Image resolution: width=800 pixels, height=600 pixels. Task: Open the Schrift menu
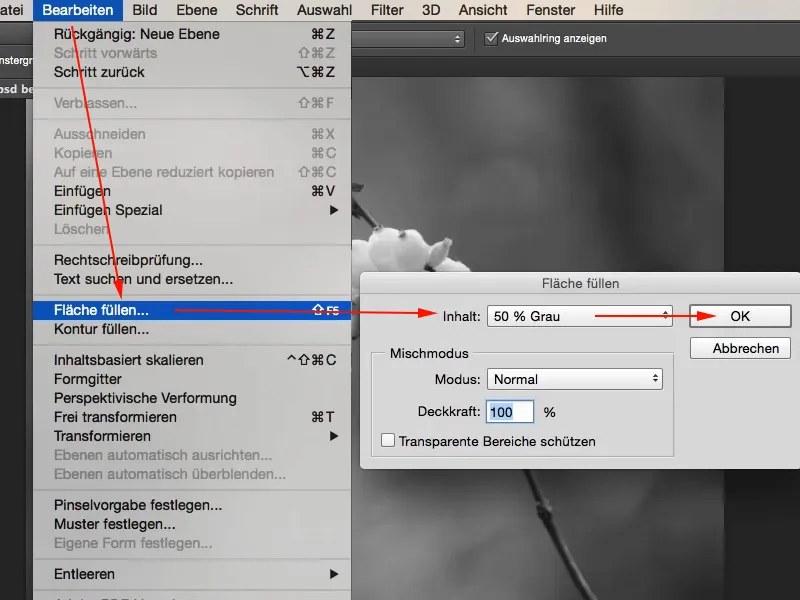[257, 10]
